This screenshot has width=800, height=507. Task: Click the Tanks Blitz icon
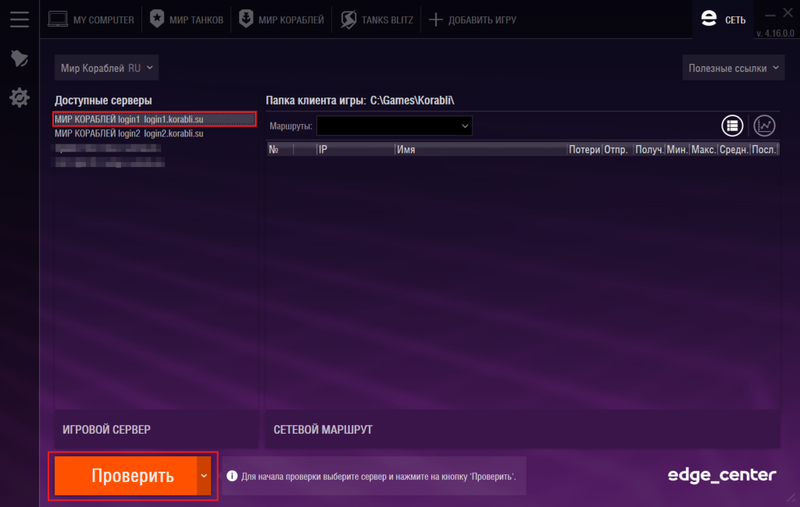point(348,19)
